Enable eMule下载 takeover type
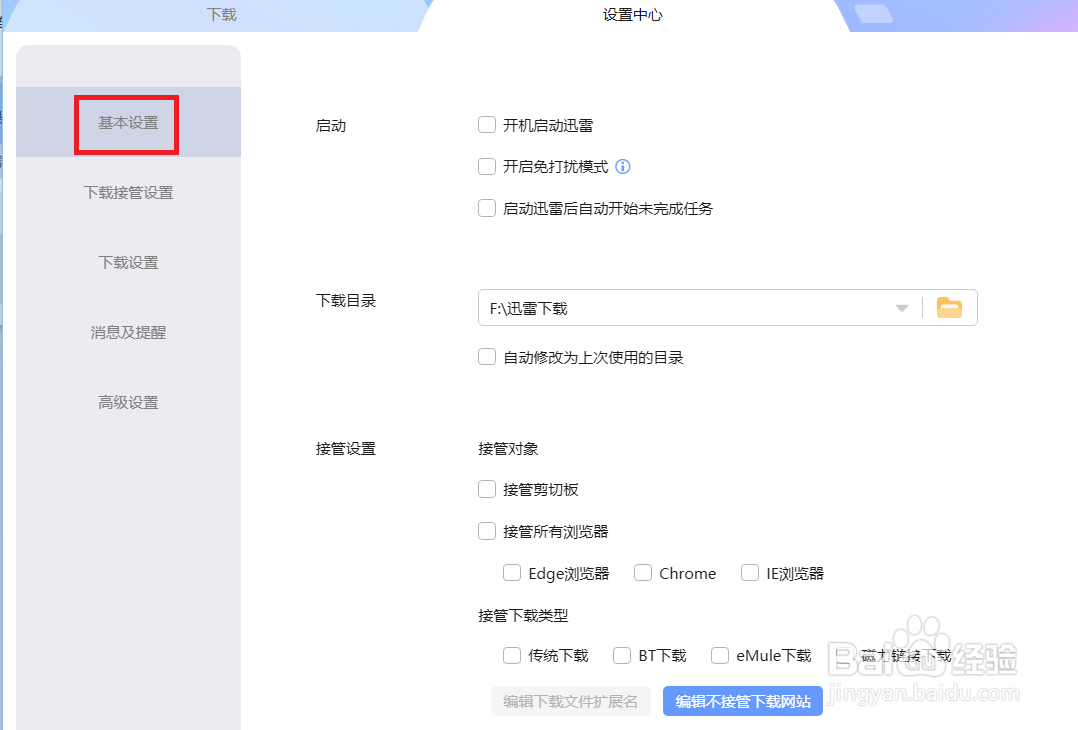This screenshot has width=1078, height=730. click(x=719, y=655)
